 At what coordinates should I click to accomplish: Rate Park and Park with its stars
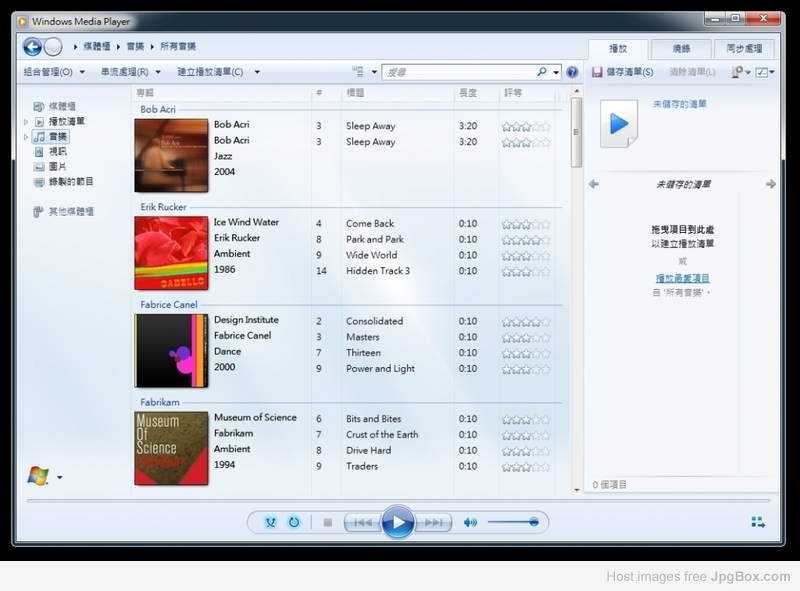[526, 240]
